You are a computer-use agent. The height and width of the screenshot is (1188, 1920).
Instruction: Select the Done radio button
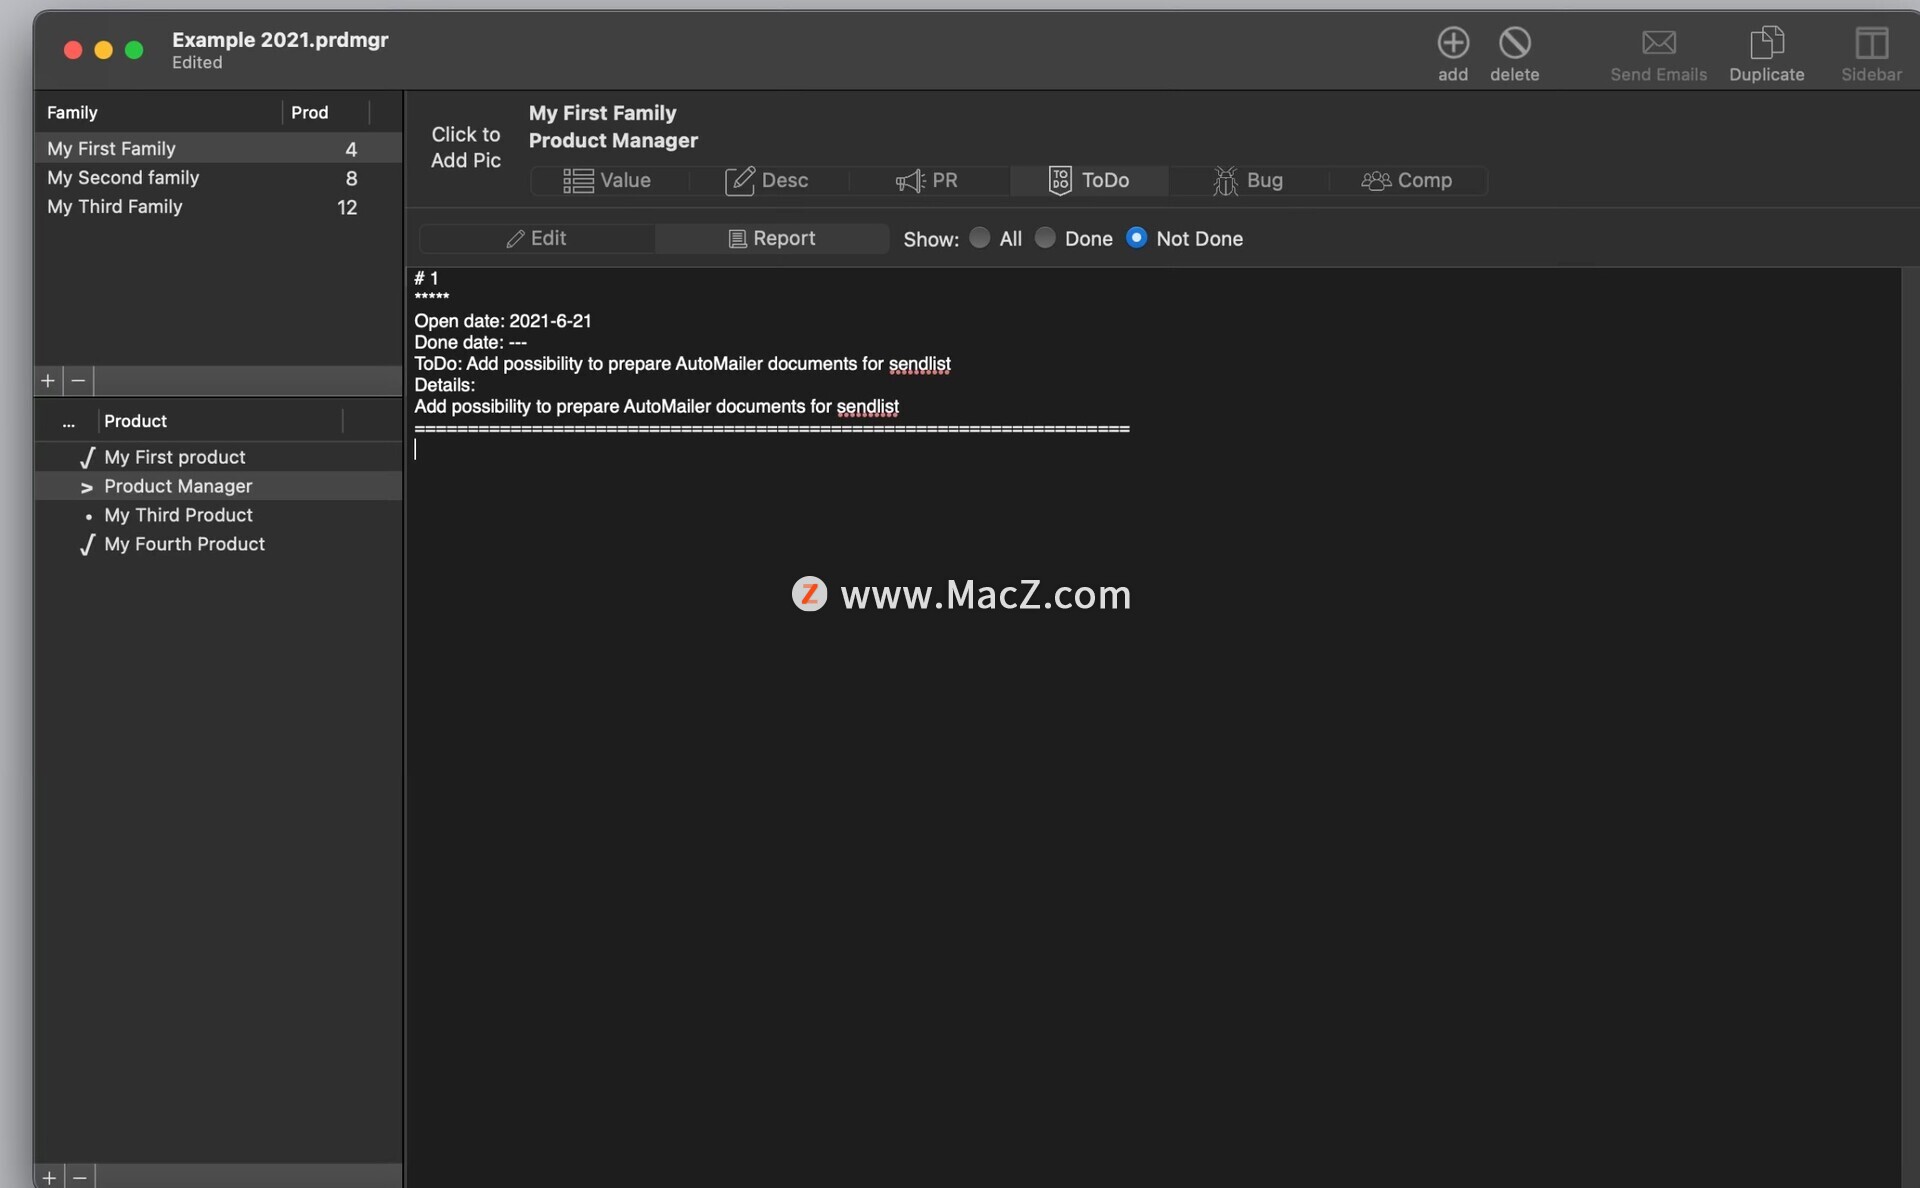pos(1045,238)
